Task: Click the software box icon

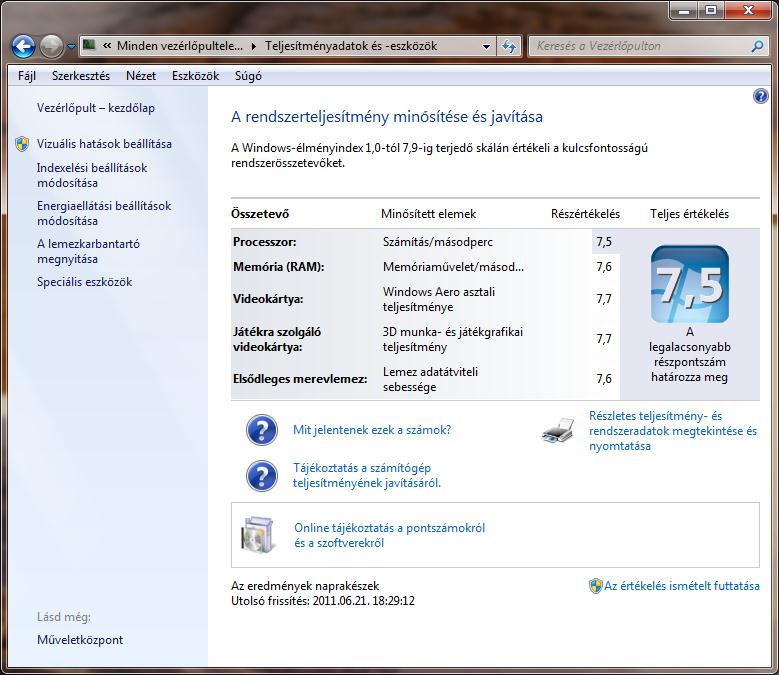Action: click(257, 535)
